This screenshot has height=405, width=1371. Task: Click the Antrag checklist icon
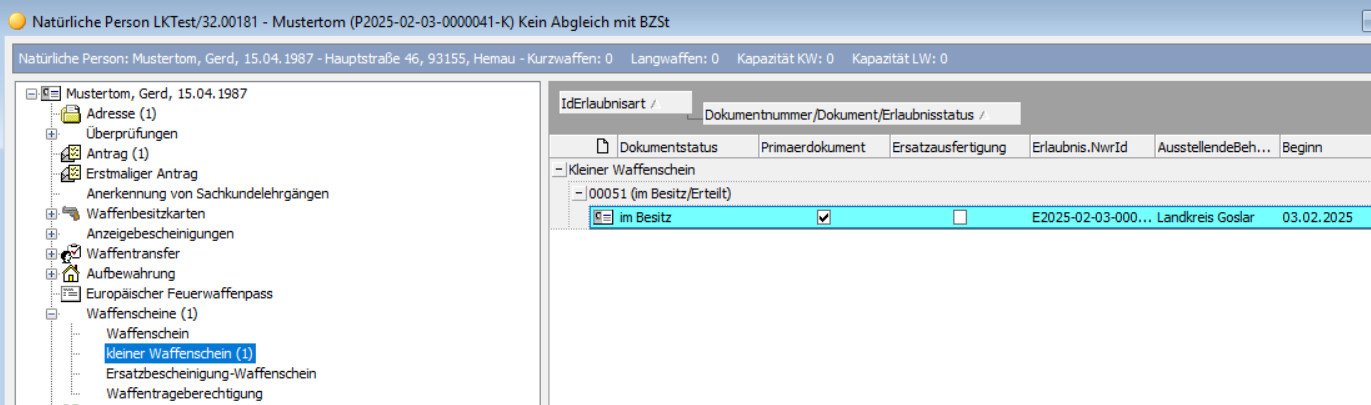point(71,154)
